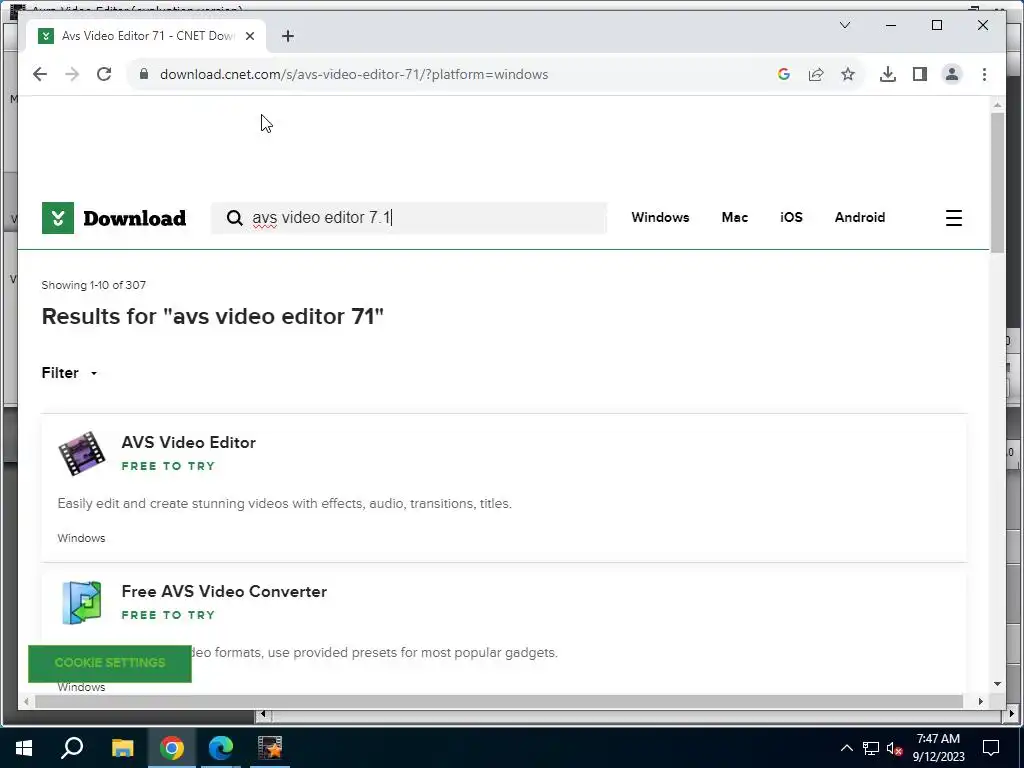The width and height of the screenshot is (1024, 768).
Task: Open the taskbar clock and date
Action: click(x=938, y=748)
